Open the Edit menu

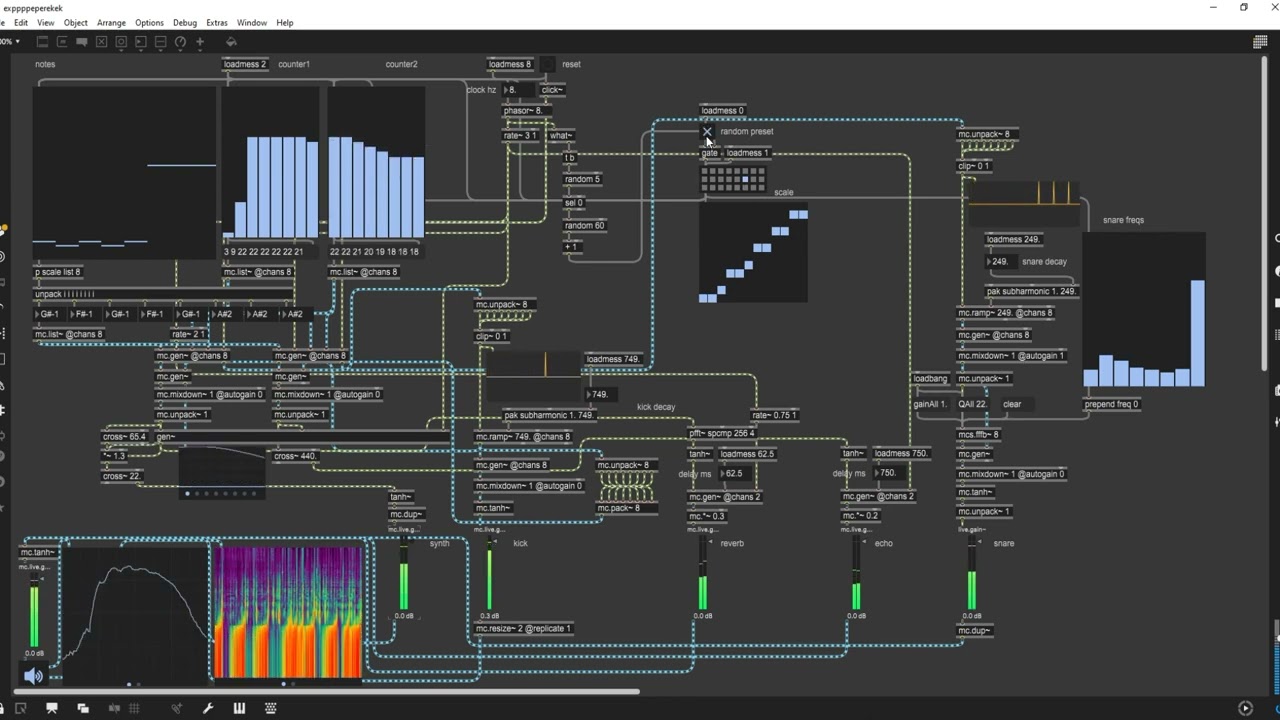pos(21,22)
